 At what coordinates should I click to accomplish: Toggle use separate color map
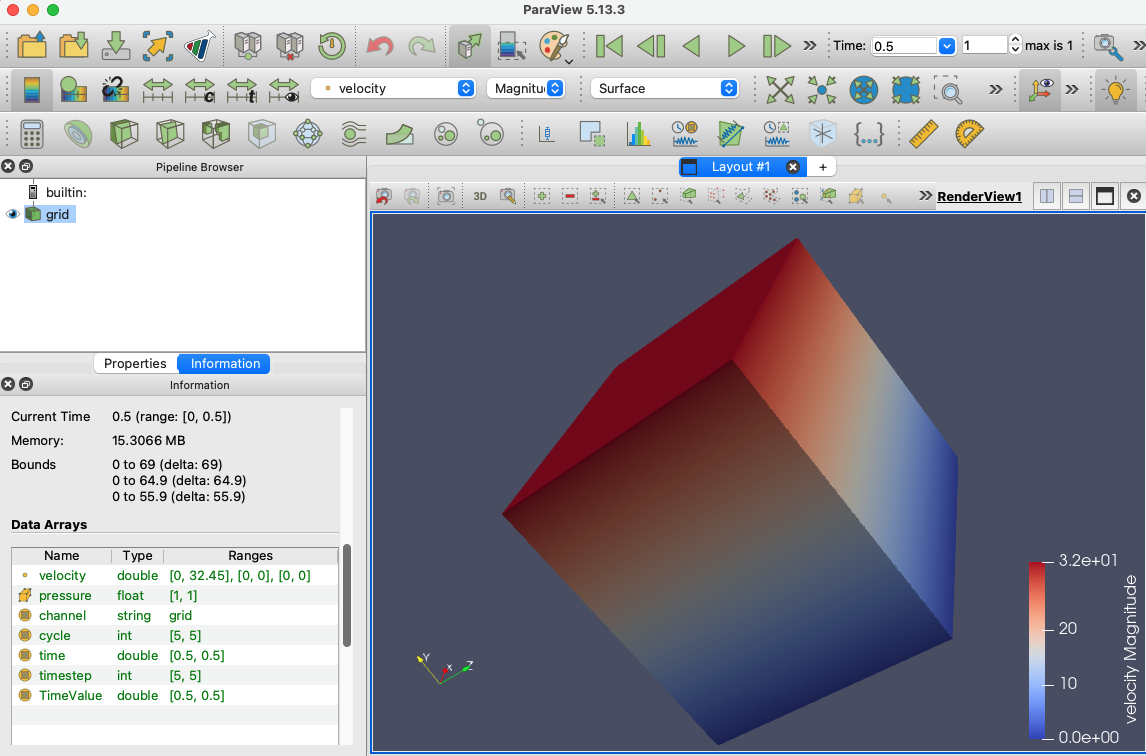(115, 89)
